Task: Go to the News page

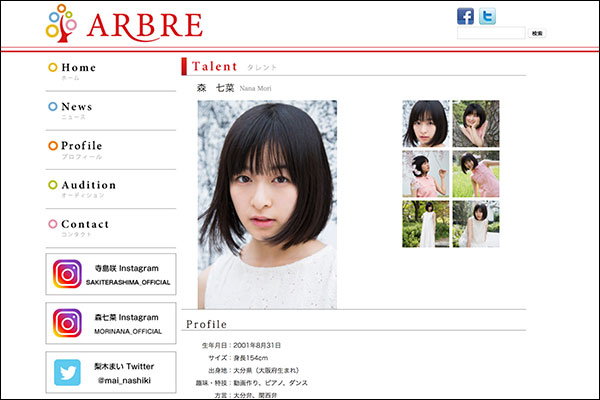Action: 76,107
